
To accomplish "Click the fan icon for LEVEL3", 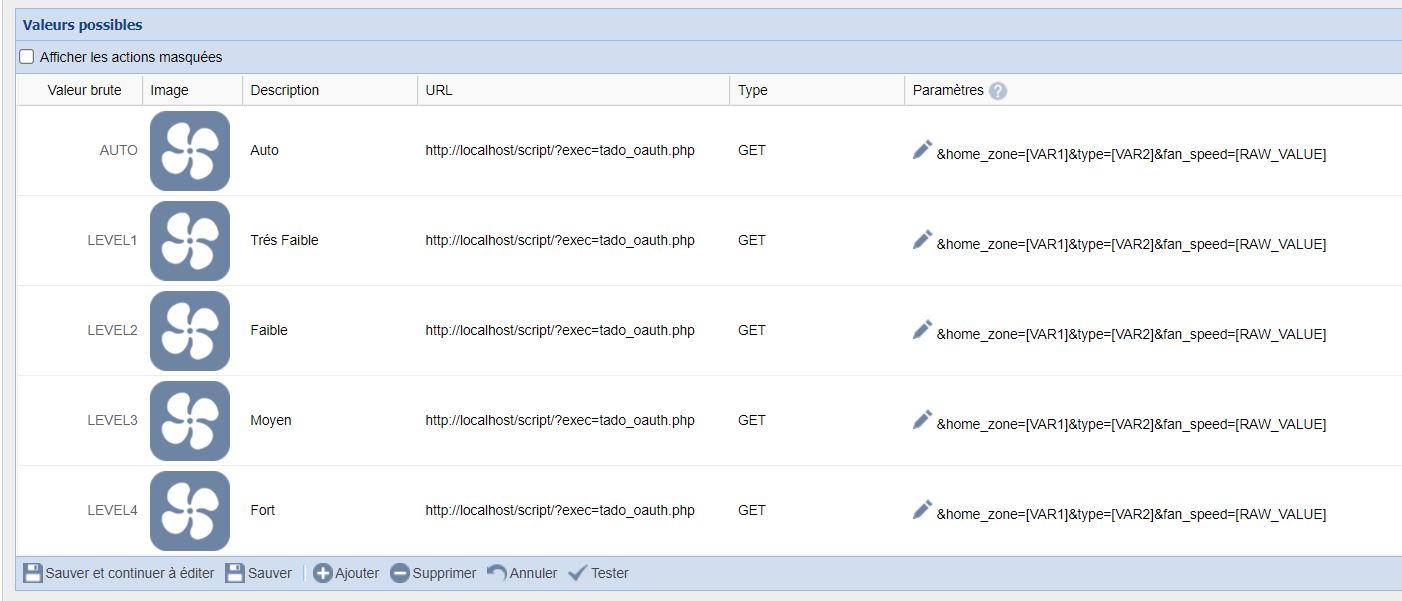I will (190, 421).
